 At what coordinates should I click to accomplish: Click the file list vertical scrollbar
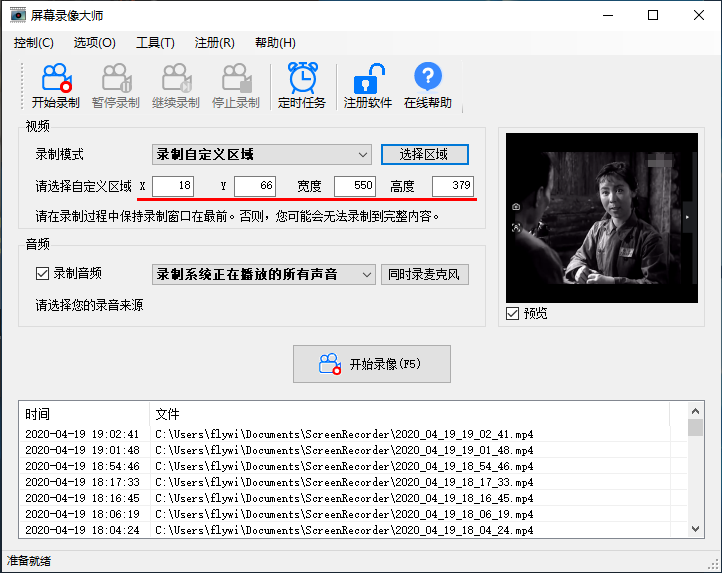695,470
